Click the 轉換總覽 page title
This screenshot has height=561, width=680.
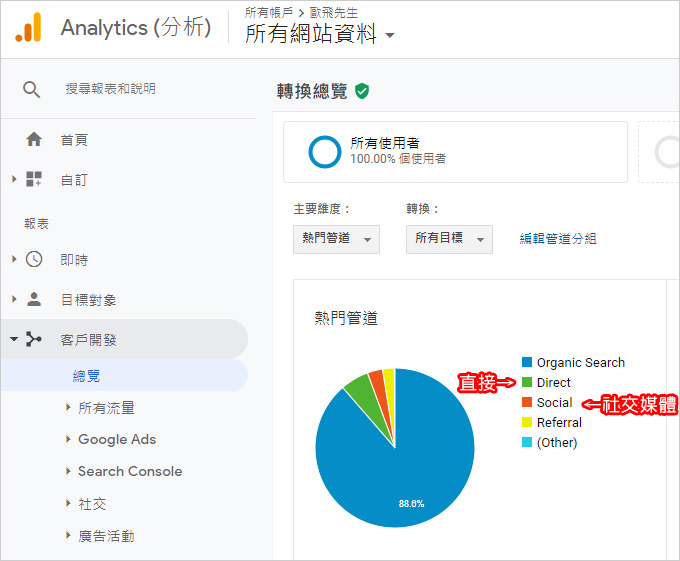pyautogui.click(x=312, y=91)
